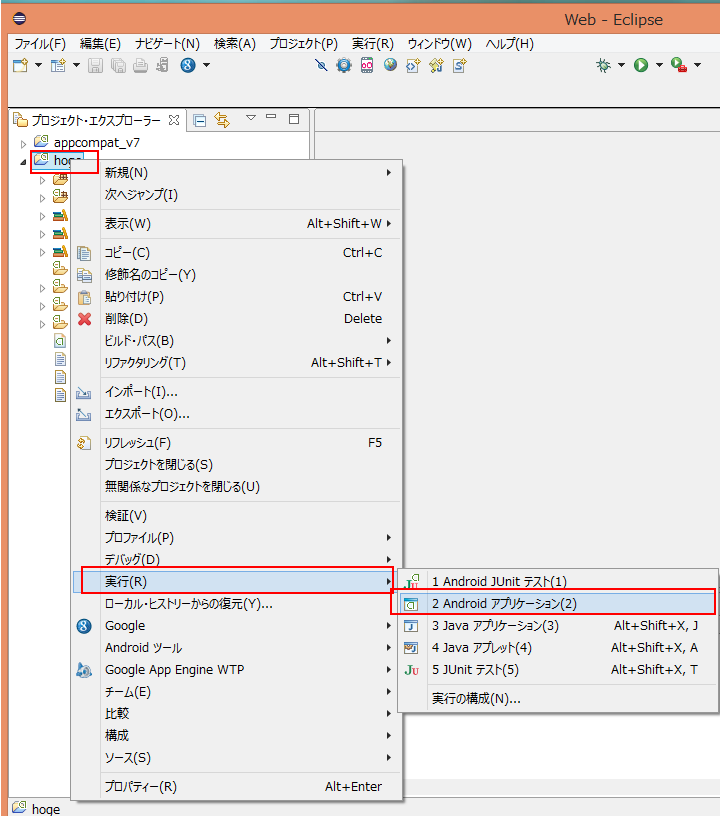Choose プロジェクトを閉じる(S)

coord(237,465)
